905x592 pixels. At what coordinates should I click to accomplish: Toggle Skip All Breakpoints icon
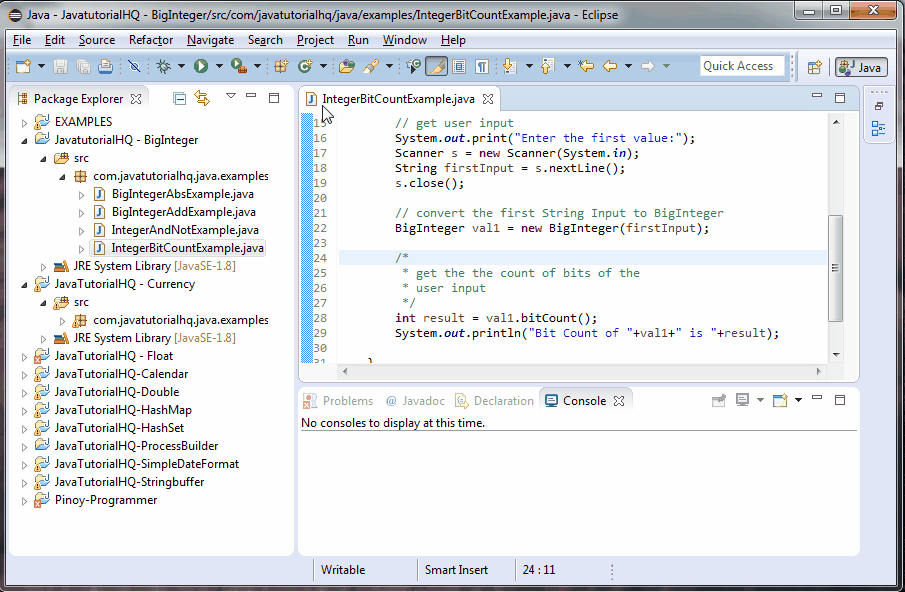134,66
